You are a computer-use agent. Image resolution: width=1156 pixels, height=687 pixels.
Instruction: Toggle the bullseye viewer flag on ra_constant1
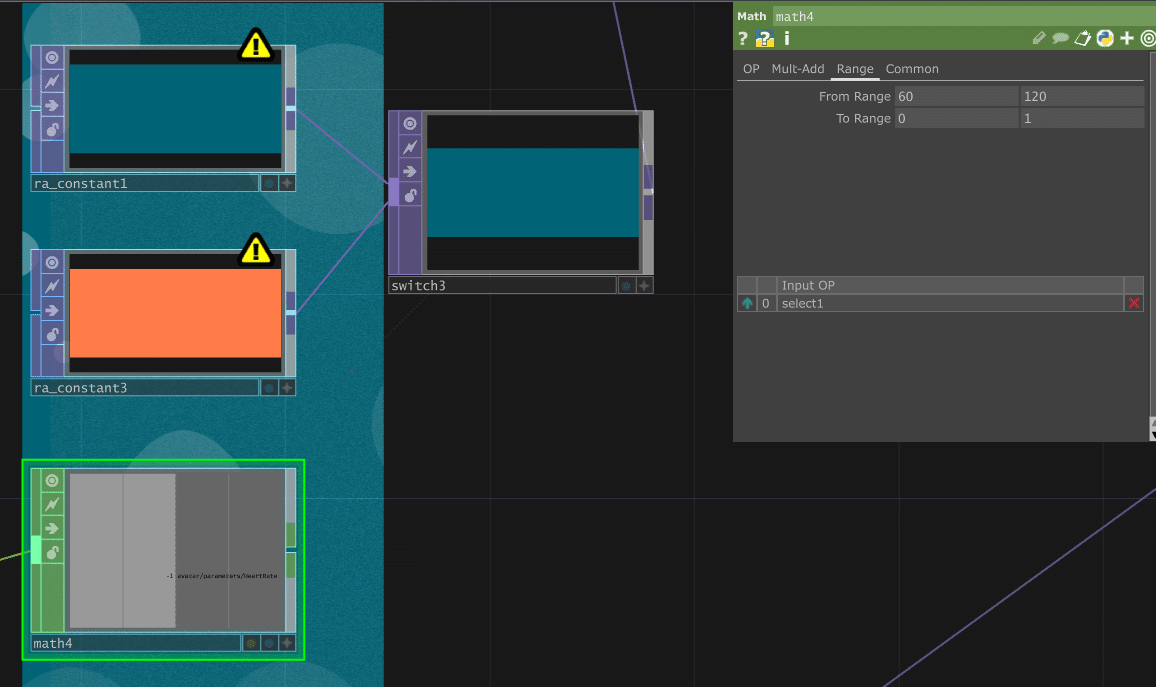coord(52,57)
